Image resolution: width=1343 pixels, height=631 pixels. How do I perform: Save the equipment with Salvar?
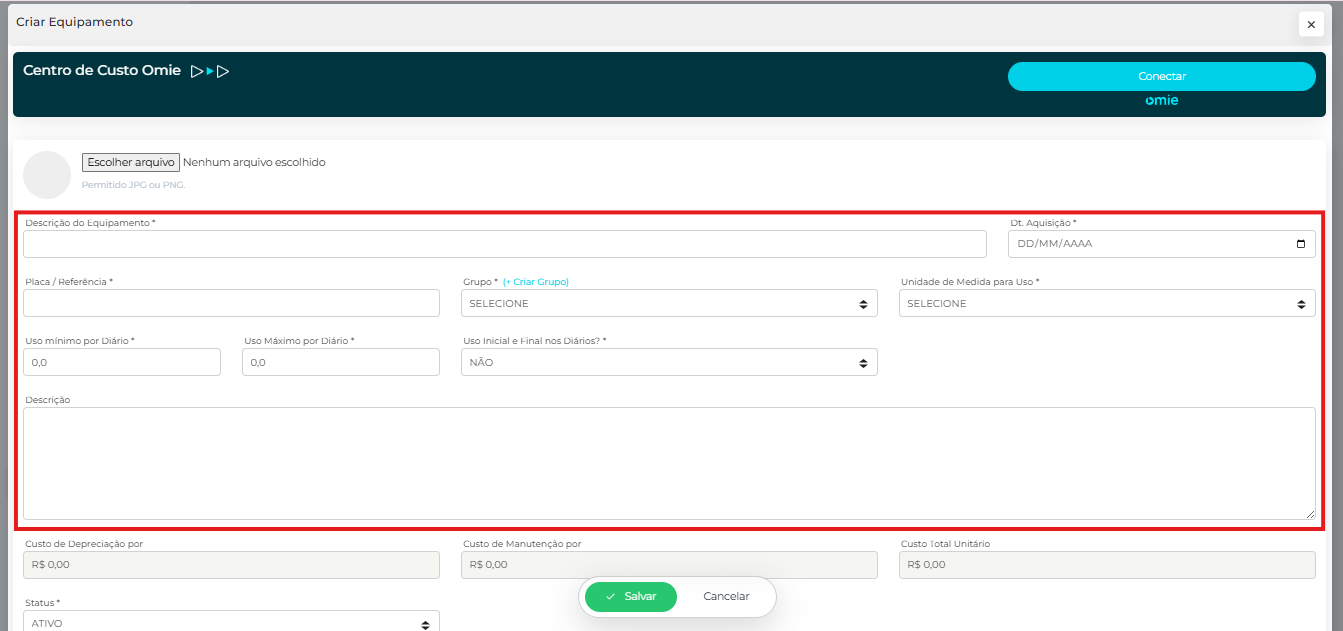coord(631,596)
